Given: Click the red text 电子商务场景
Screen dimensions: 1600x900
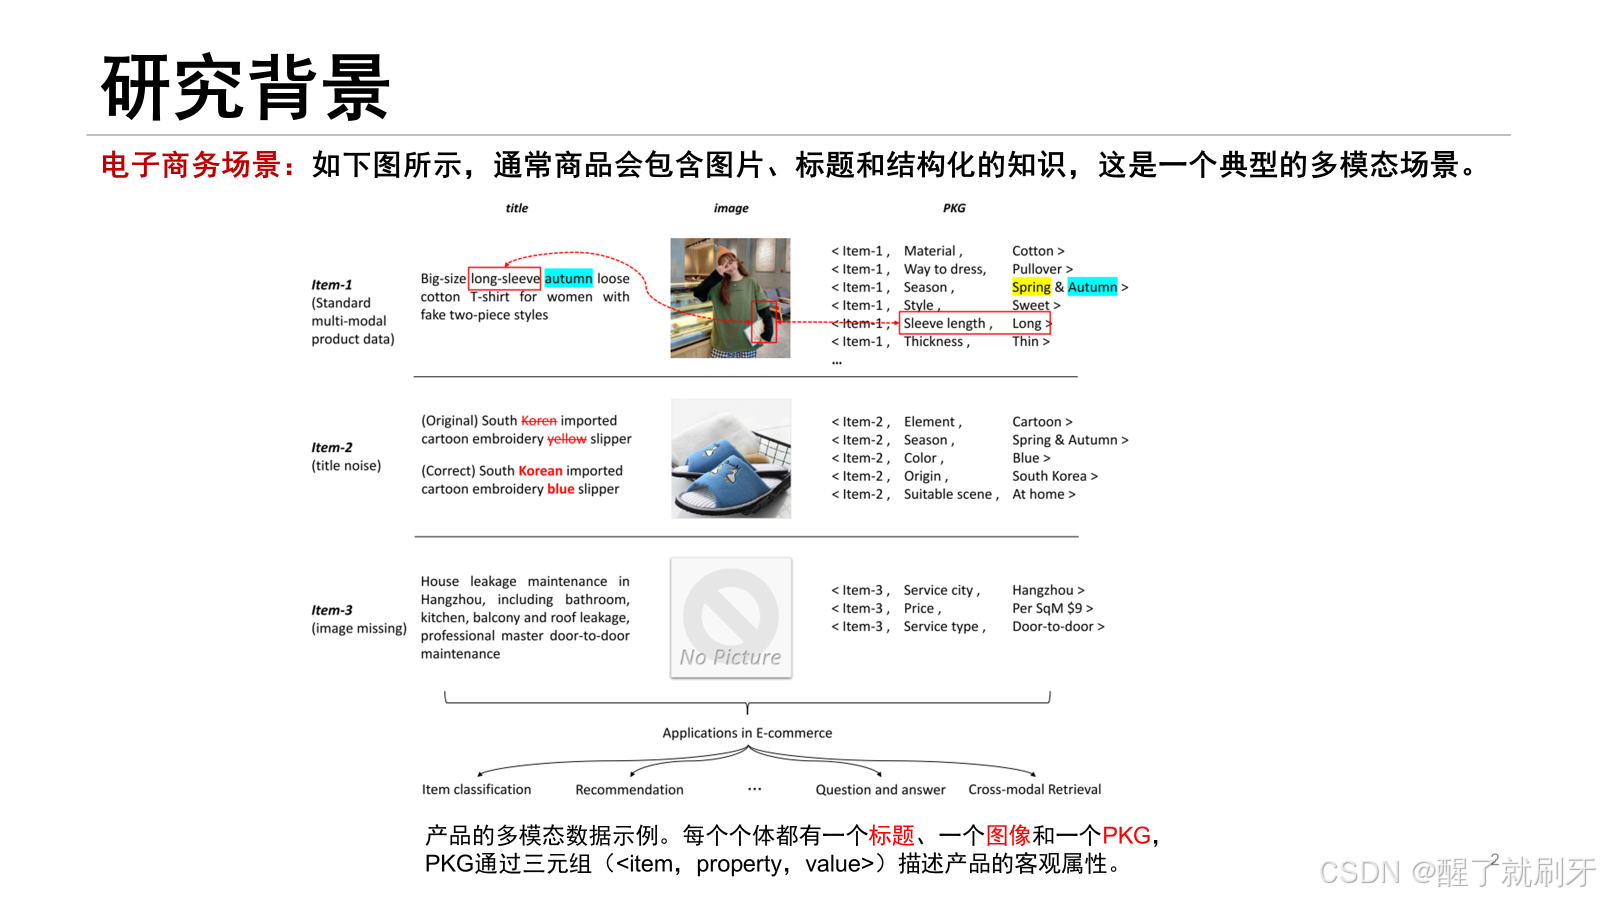Looking at the screenshot, I should pos(191,165).
